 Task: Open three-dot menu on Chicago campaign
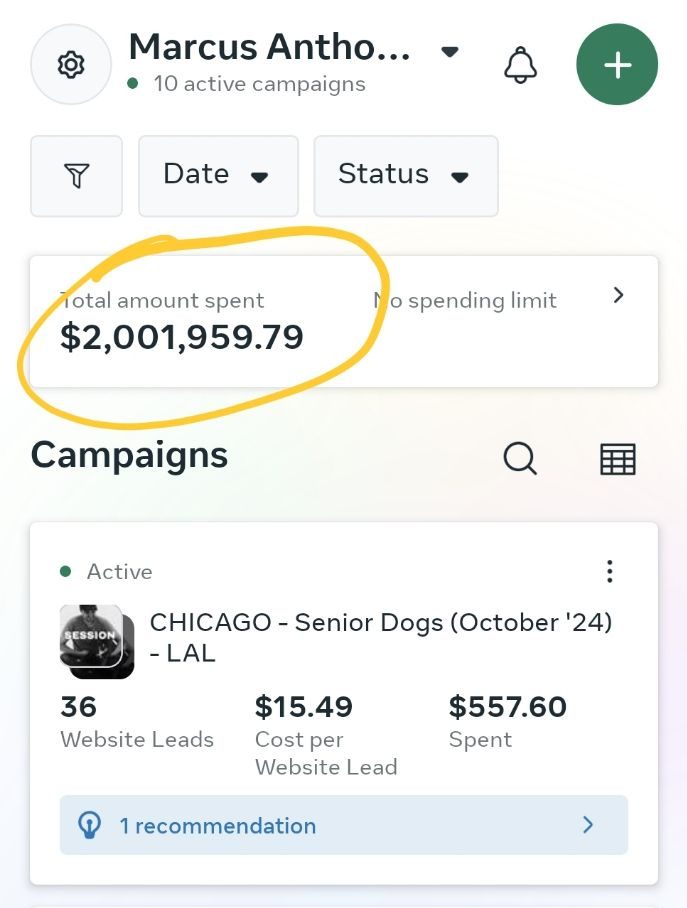pyautogui.click(x=609, y=572)
